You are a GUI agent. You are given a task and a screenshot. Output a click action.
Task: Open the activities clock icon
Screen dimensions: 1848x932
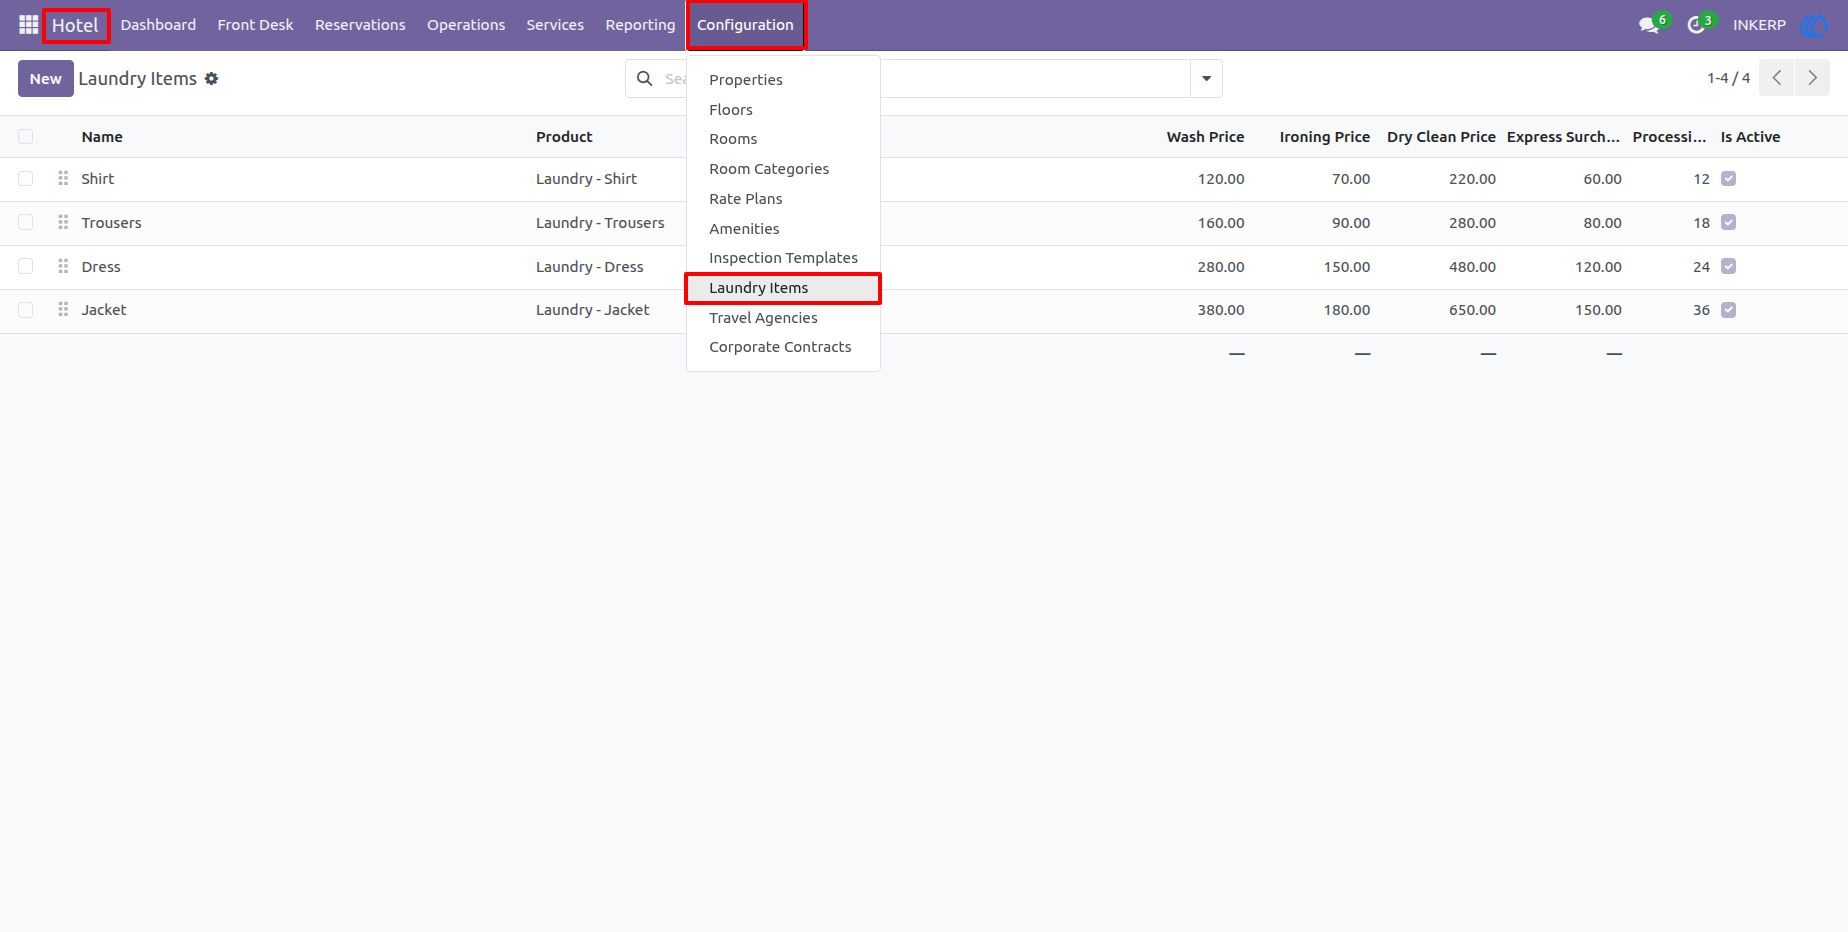tap(1696, 25)
